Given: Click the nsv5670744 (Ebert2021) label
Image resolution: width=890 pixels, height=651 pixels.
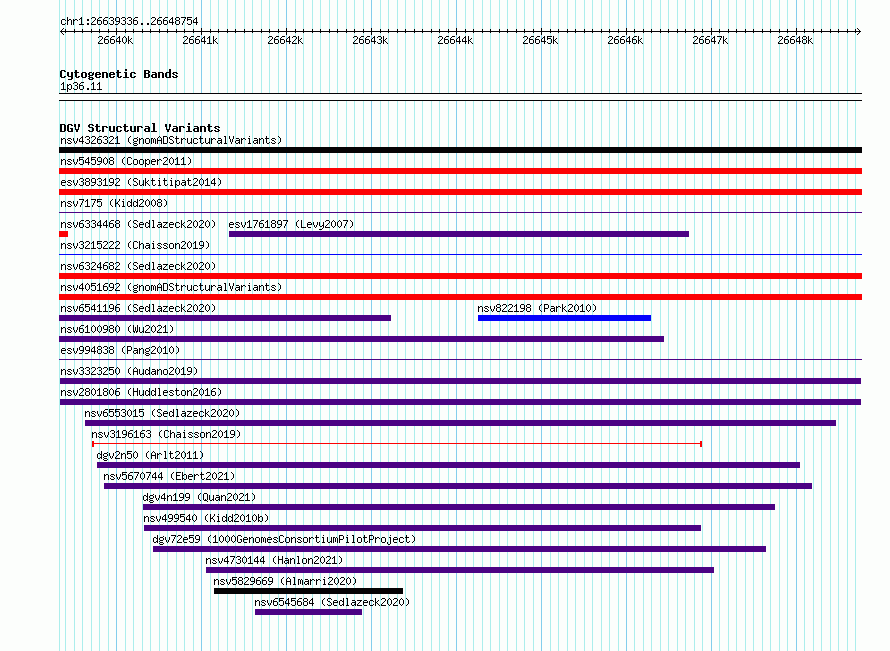Looking at the screenshot, I should coord(169,476).
